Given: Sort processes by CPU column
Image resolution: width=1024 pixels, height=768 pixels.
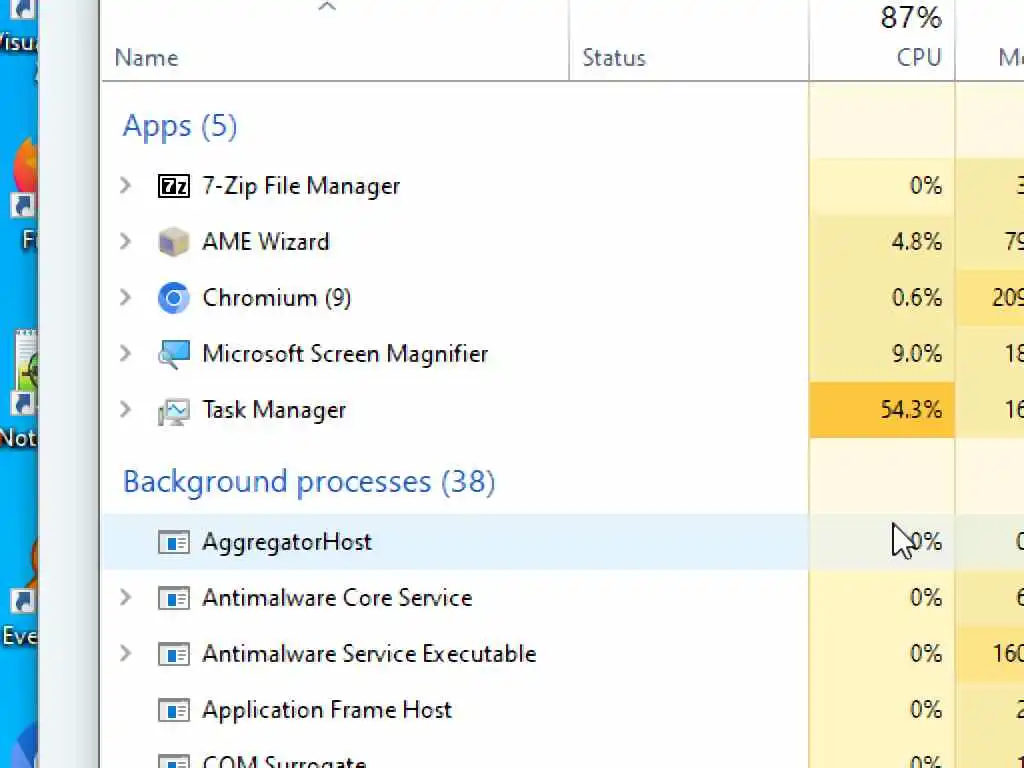Looking at the screenshot, I should (918, 58).
